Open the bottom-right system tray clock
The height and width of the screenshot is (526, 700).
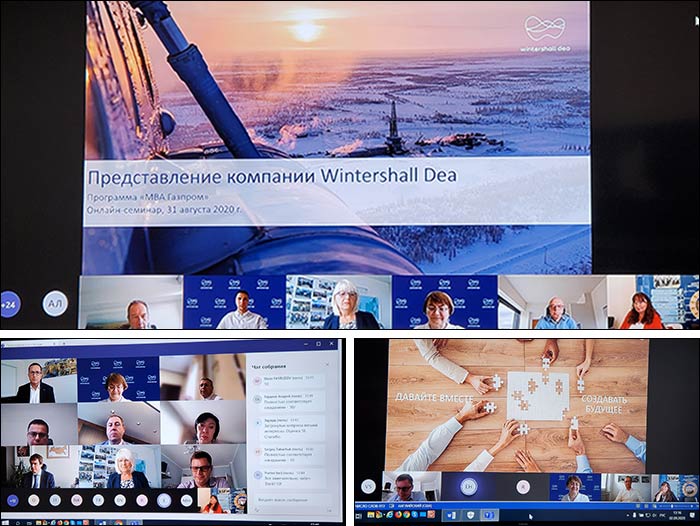(678, 515)
